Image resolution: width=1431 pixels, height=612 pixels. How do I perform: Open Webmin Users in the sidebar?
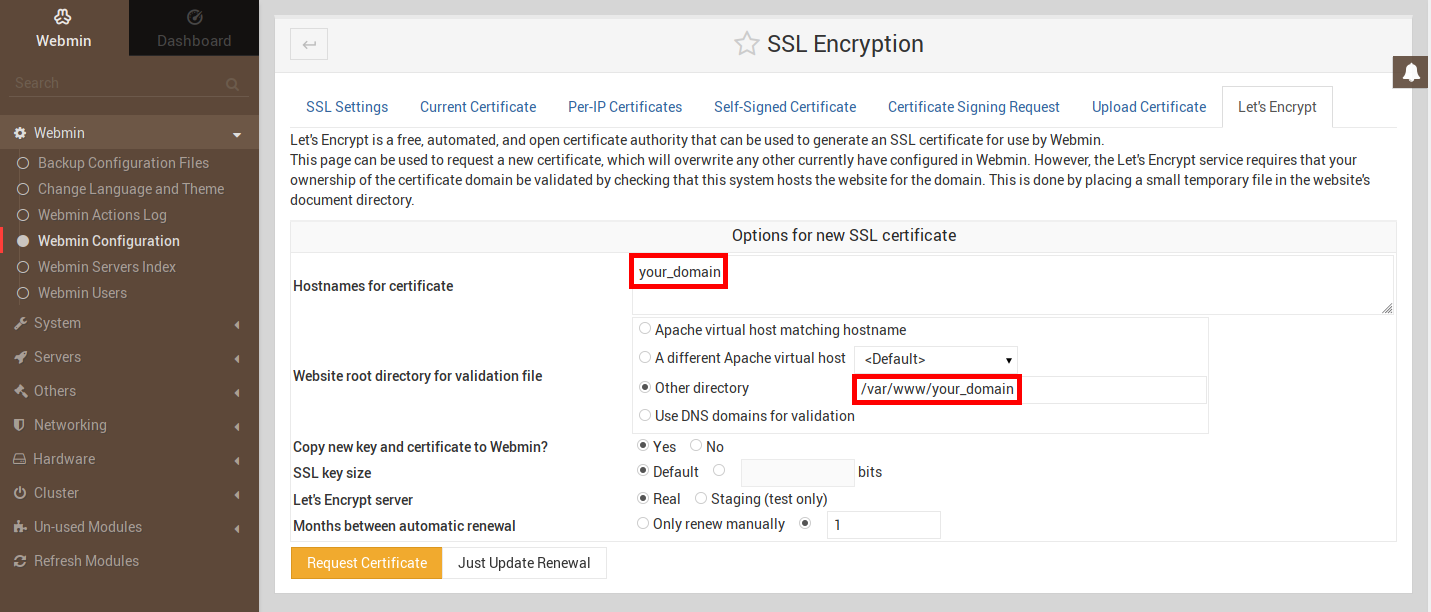[82, 293]
